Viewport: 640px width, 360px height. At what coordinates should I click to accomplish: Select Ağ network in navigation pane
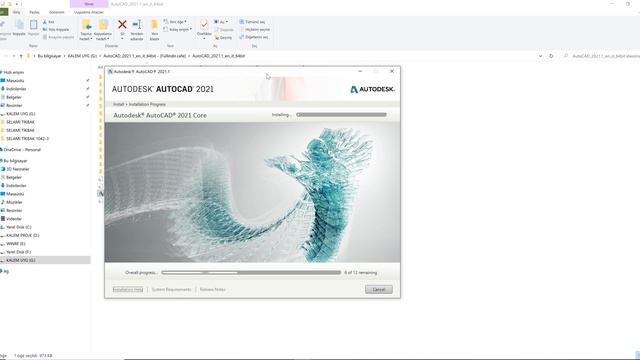click(4, 271)
